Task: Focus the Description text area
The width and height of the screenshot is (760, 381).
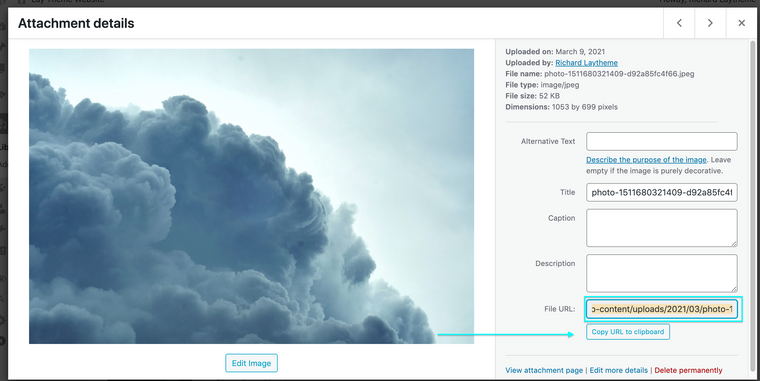Action: pos(662,273)
